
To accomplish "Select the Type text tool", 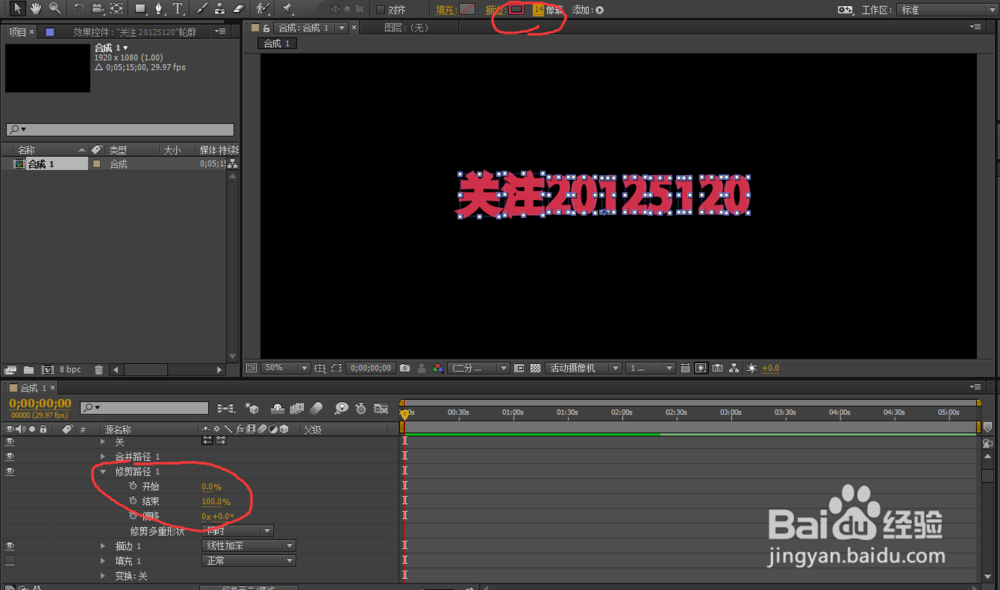I will point(178,9).
